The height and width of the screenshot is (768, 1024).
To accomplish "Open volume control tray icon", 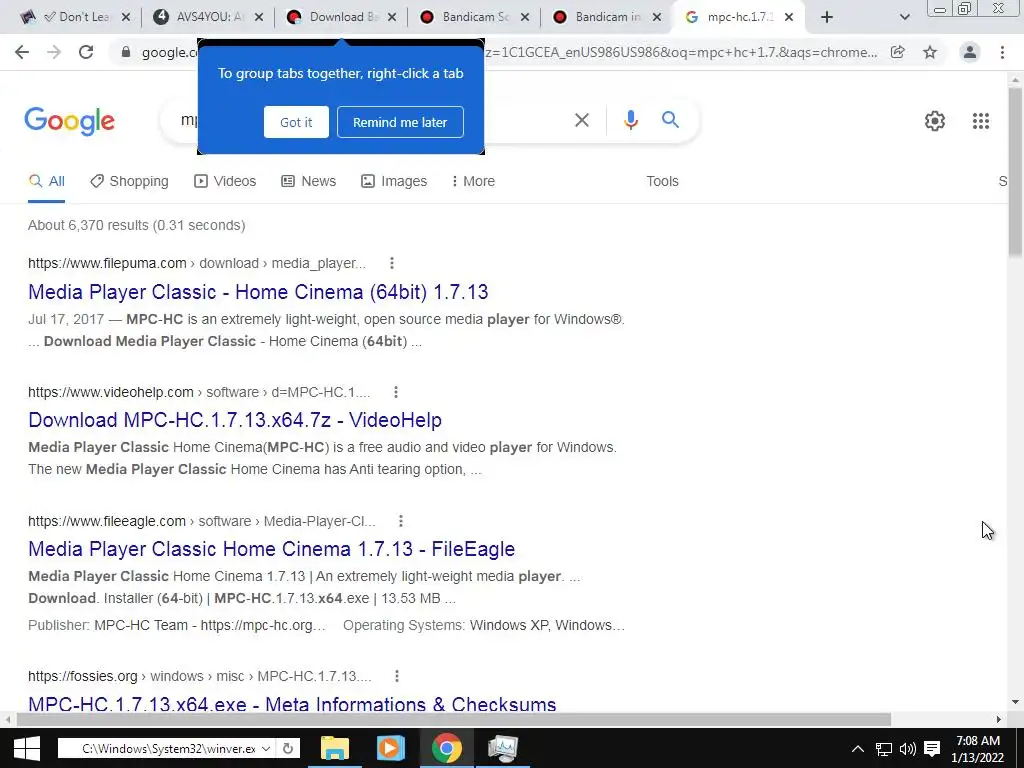I will (908, 749).
